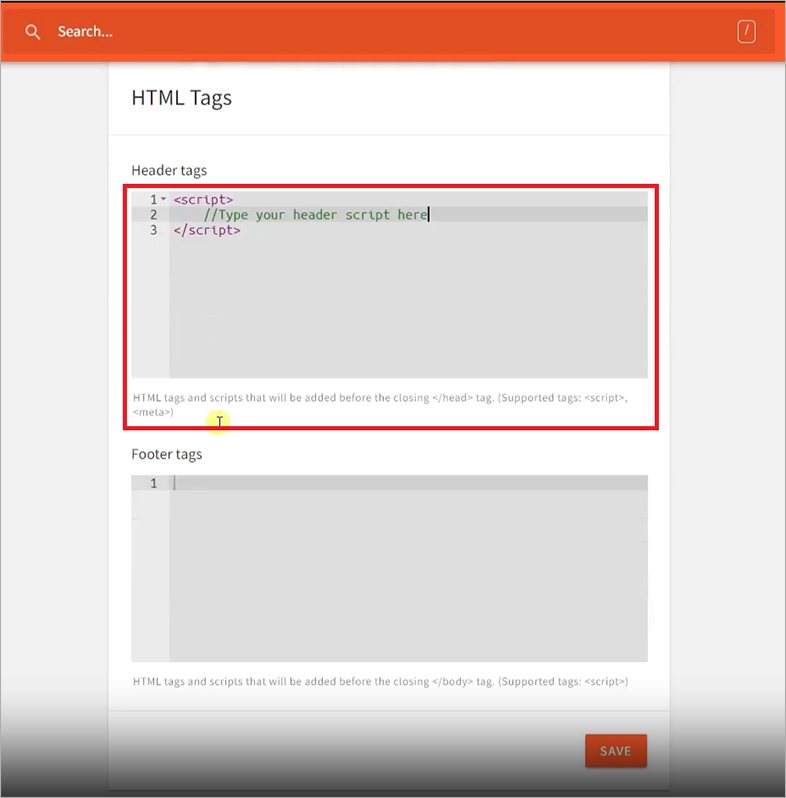
Task: Click the magnifier search icon
Action: pos(33,32)
